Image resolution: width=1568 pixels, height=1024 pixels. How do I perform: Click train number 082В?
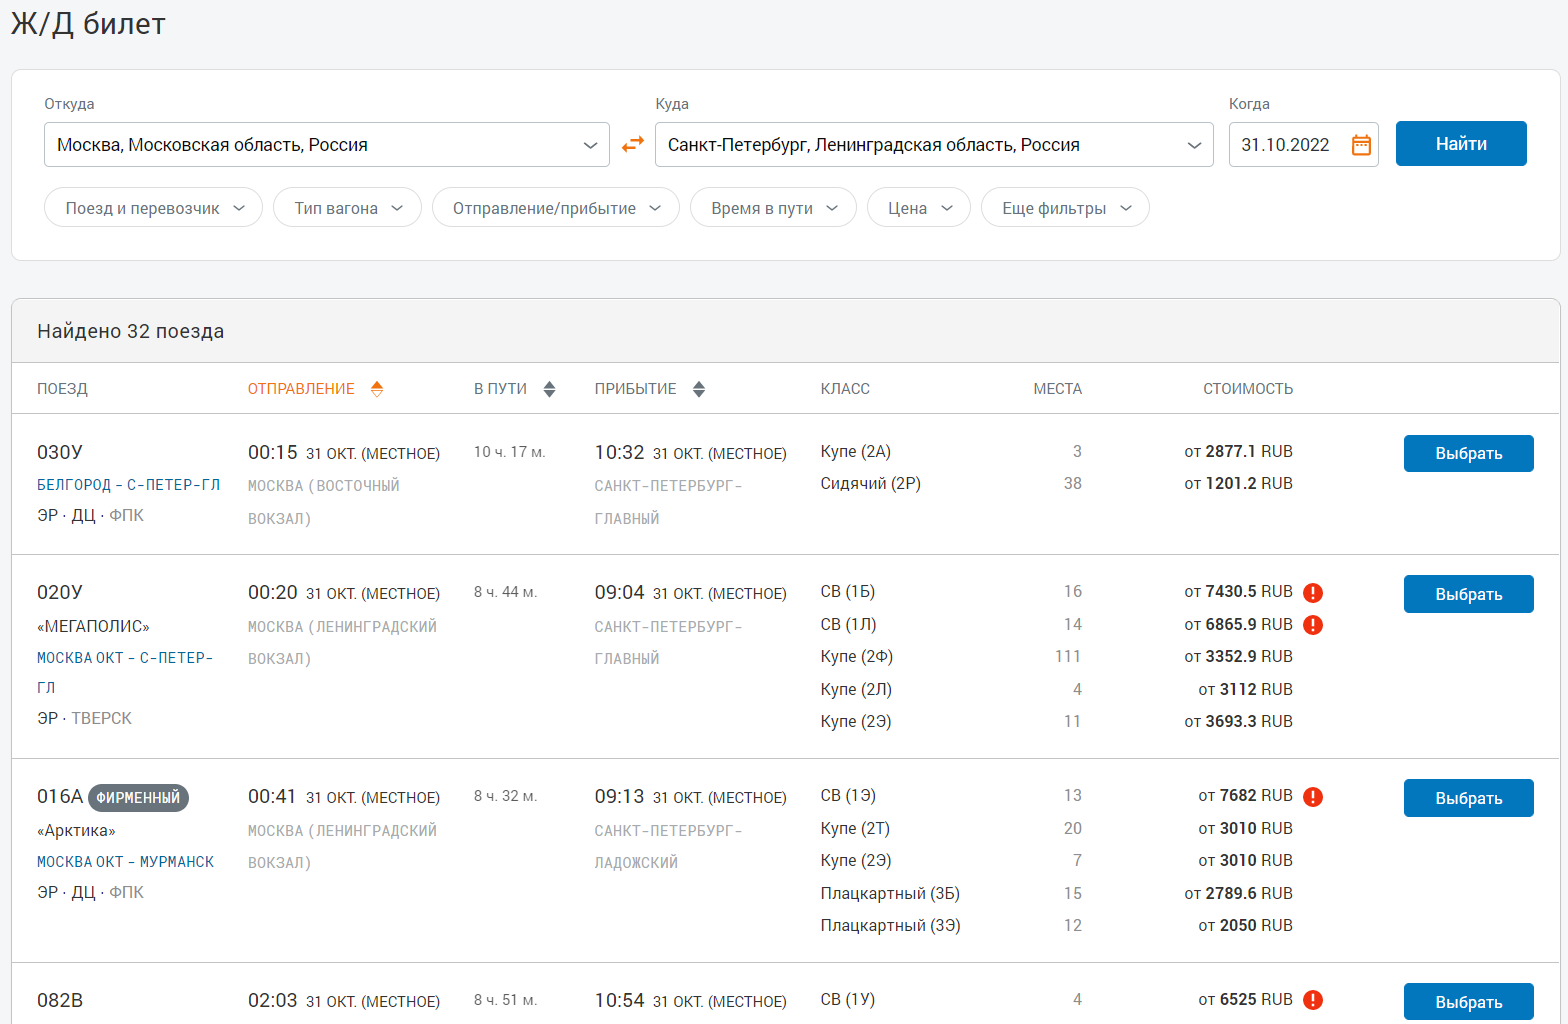click(60, 1000)
